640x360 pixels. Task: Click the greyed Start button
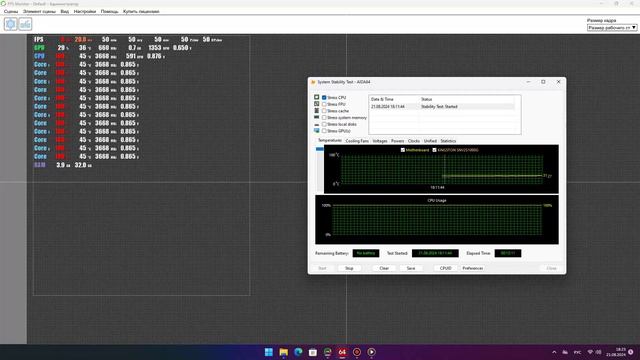(322, 268)
